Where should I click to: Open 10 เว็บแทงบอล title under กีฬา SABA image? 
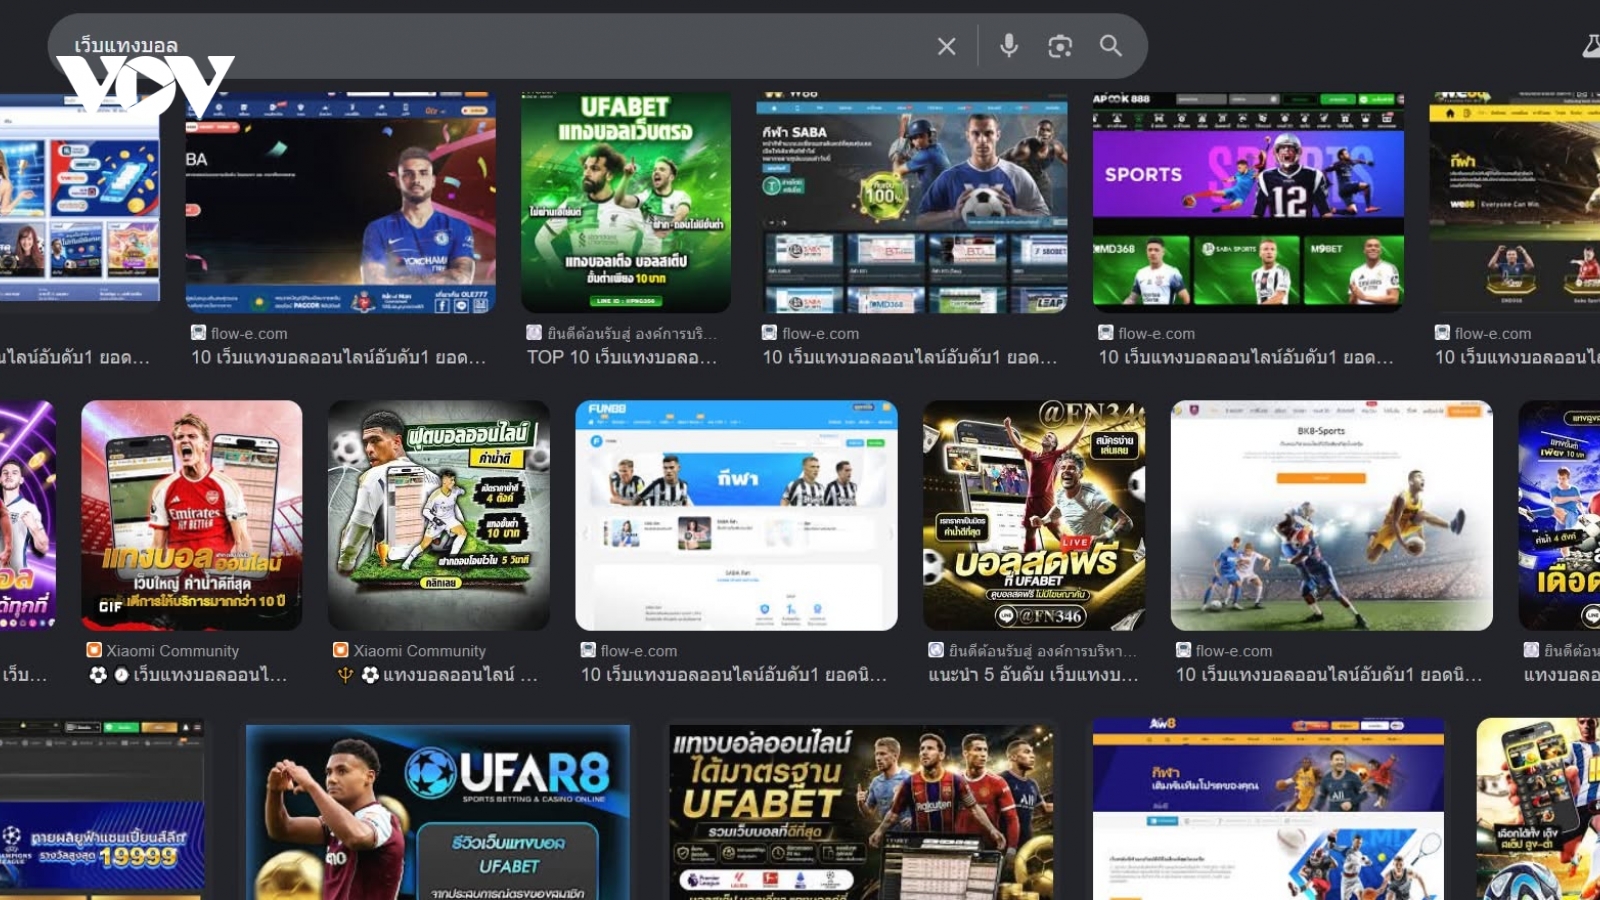910,358
